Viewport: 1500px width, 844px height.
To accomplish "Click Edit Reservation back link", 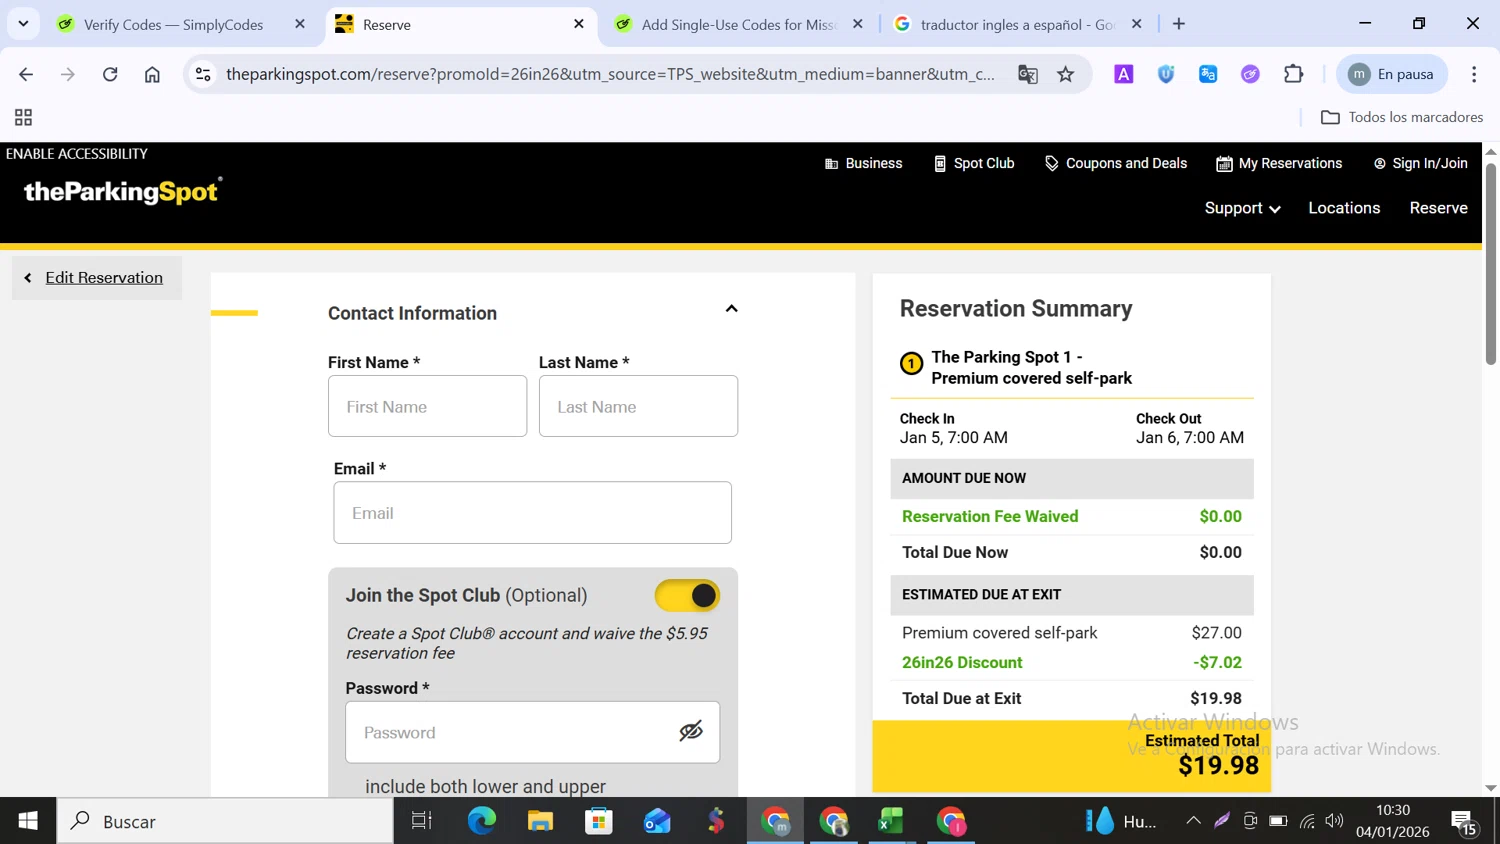I will pos(96,278).
